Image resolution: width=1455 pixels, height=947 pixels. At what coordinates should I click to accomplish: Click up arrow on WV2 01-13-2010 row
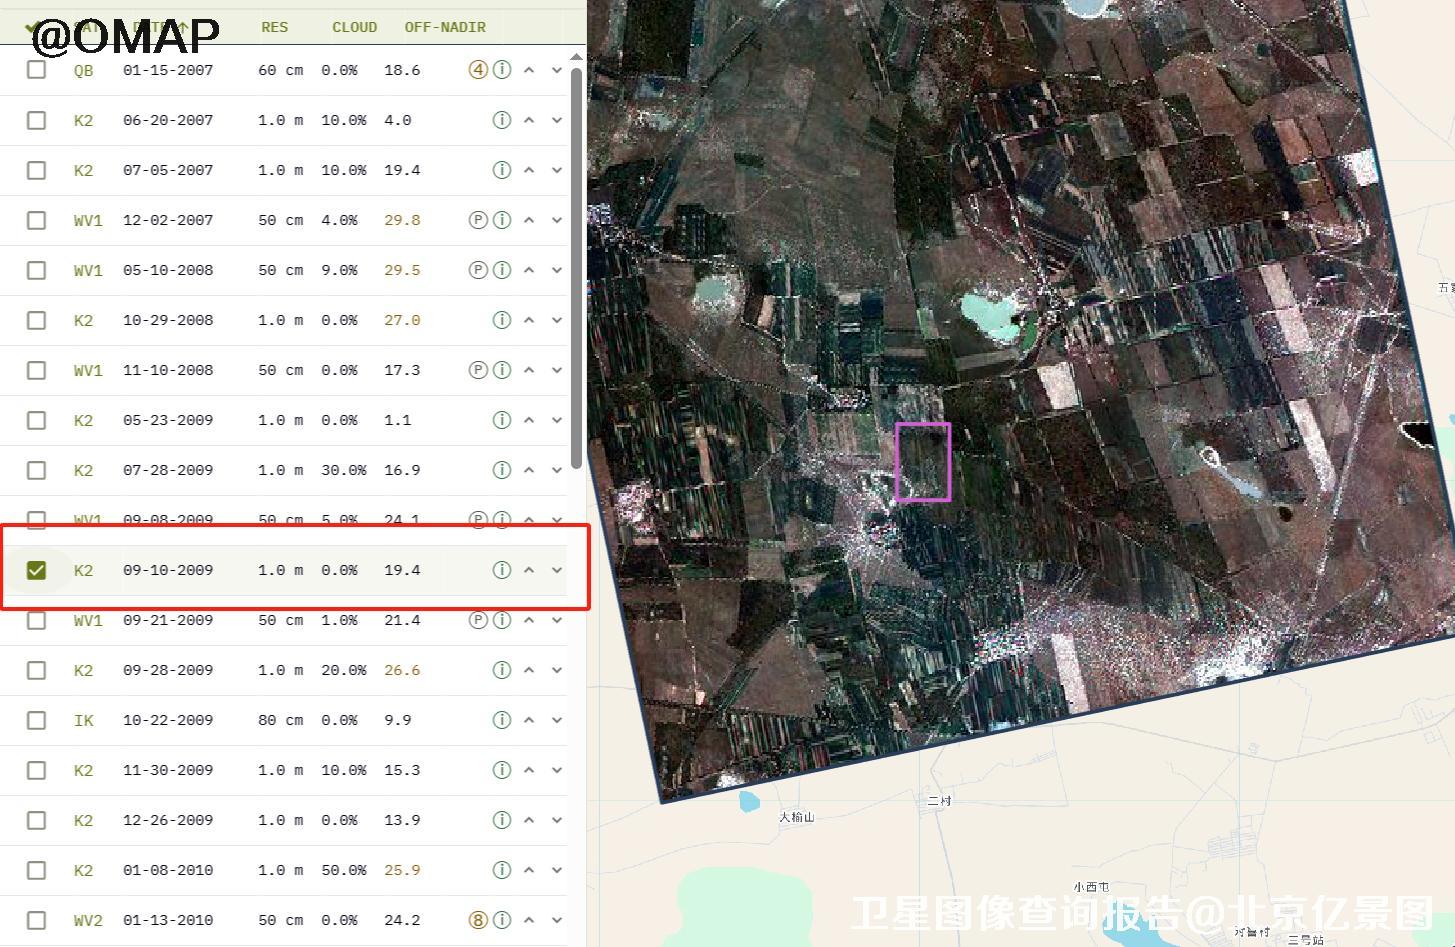tap(529, 920)
